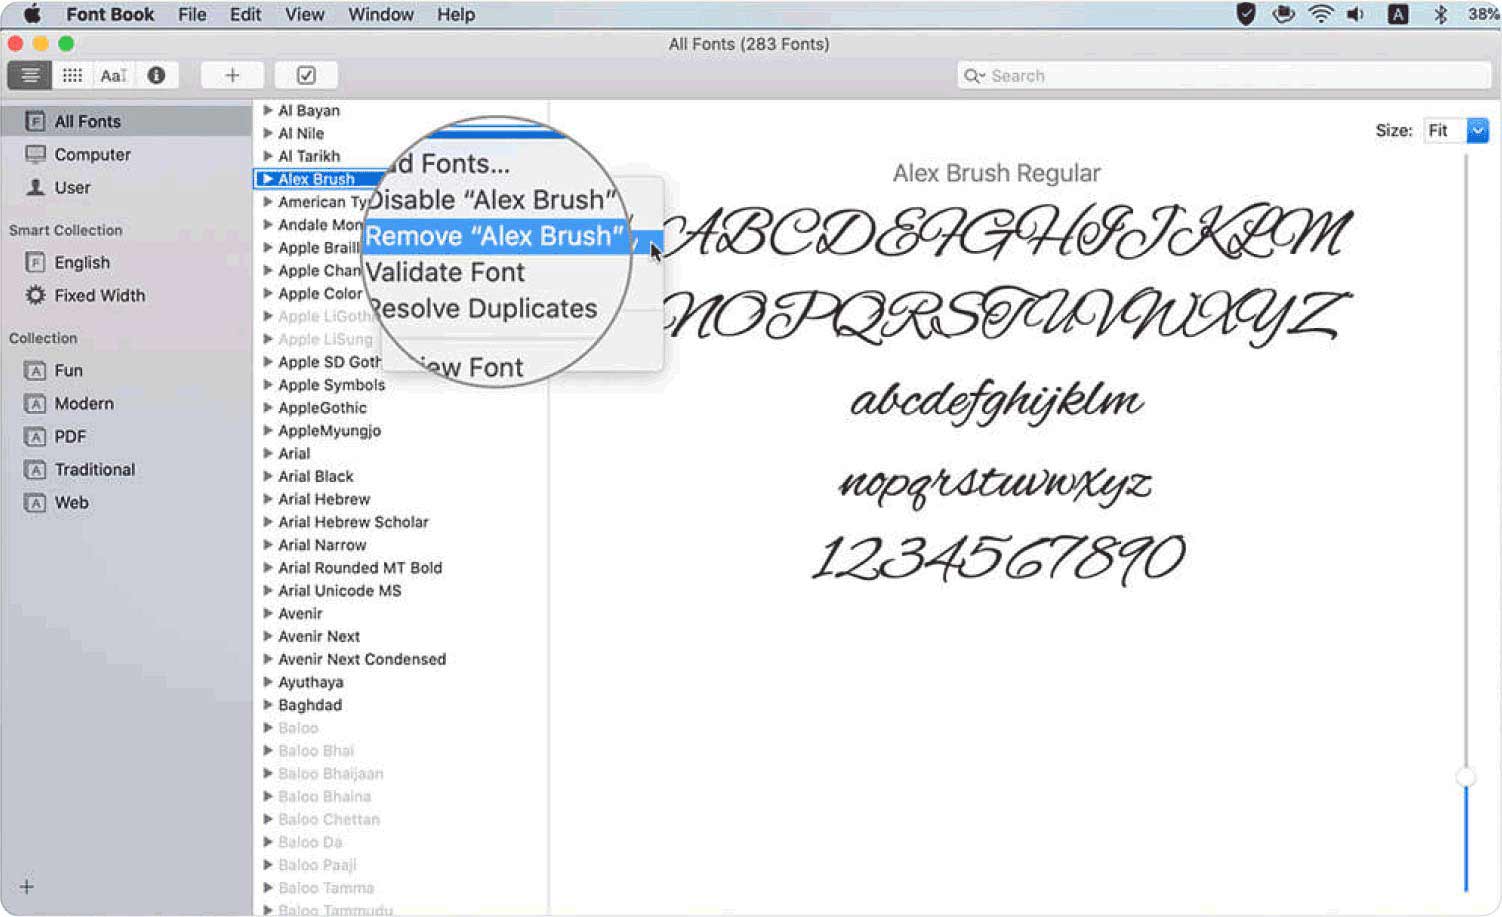Screen dimensions: 1502x917
Task: Expand the Al Bayan font family
Action: point(268,110)
